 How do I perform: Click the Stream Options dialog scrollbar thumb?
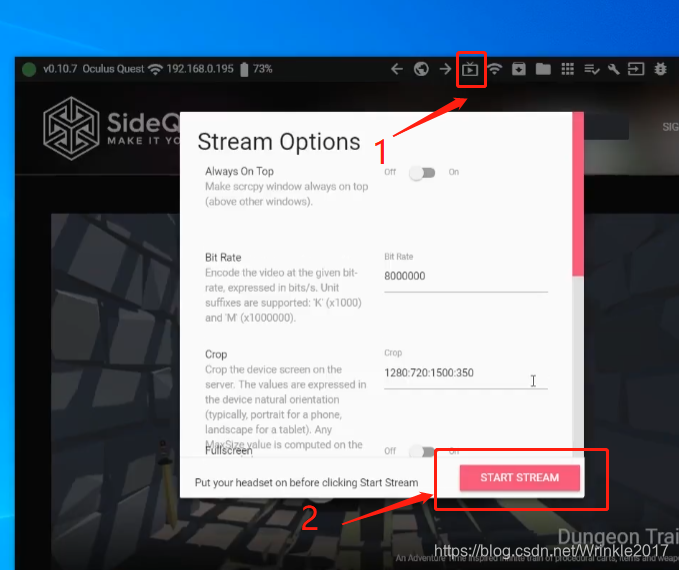click(x=578, y=194)
